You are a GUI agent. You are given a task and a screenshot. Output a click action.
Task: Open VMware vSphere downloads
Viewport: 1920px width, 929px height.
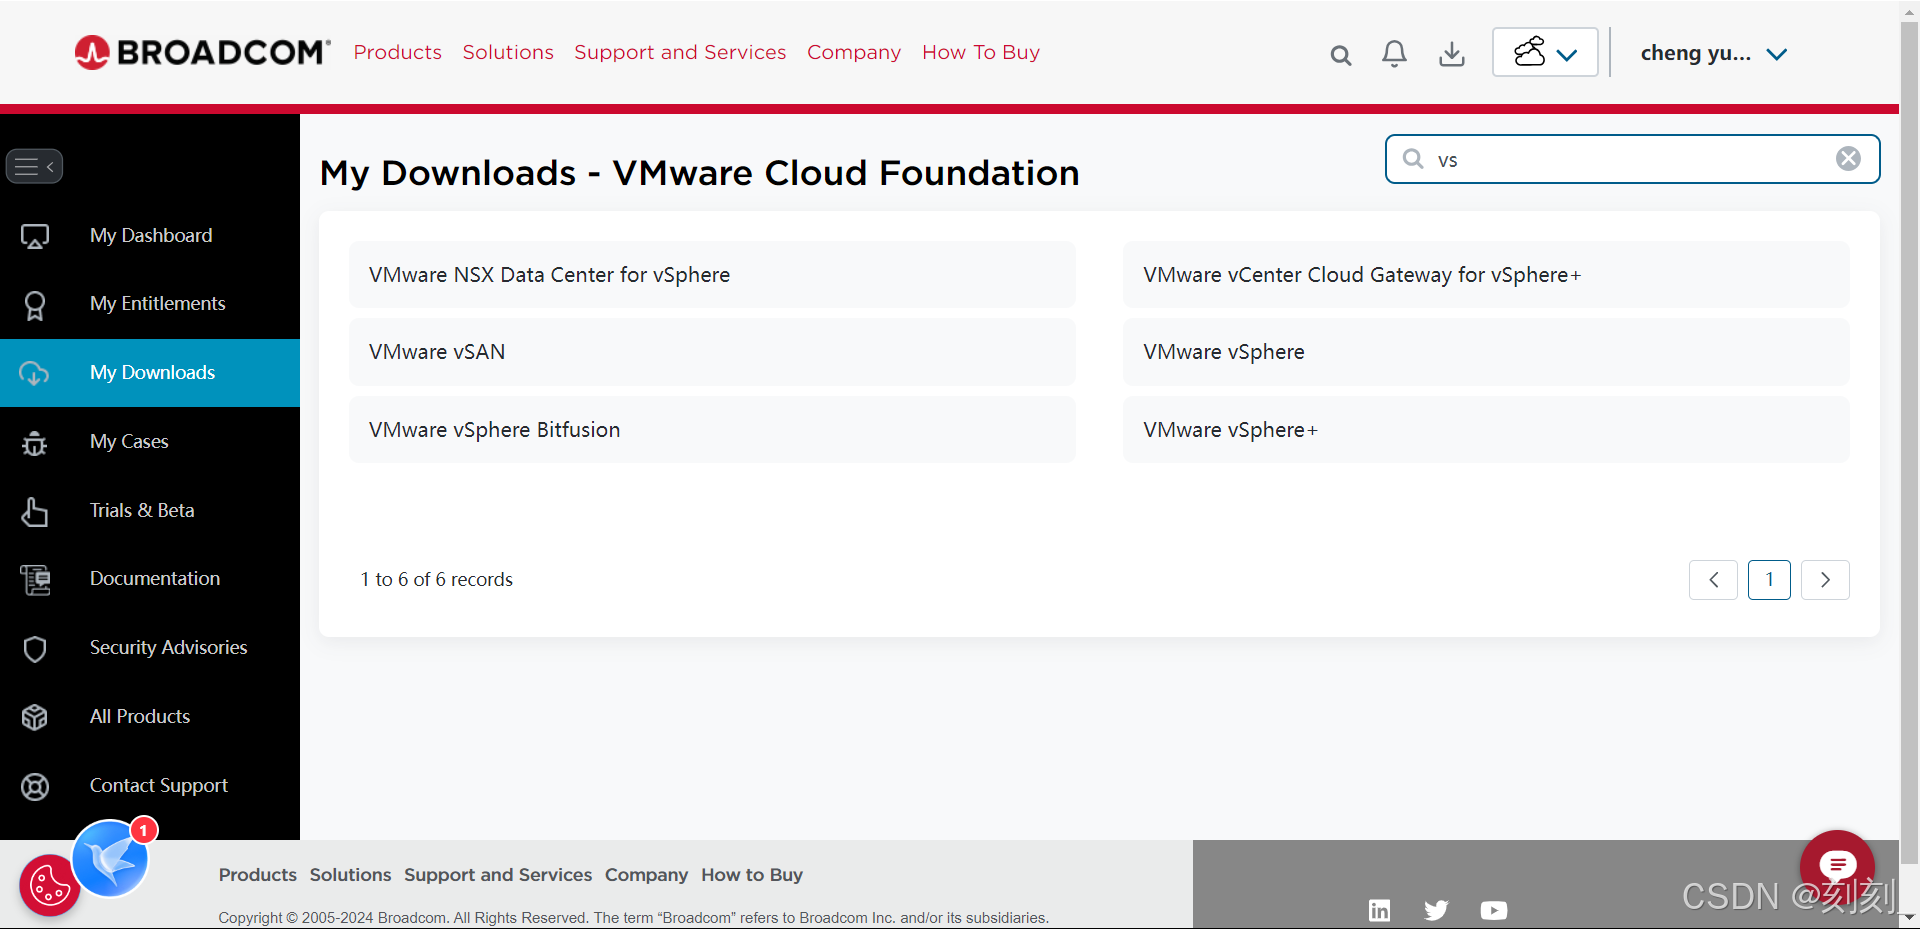tap(1486, 351)
